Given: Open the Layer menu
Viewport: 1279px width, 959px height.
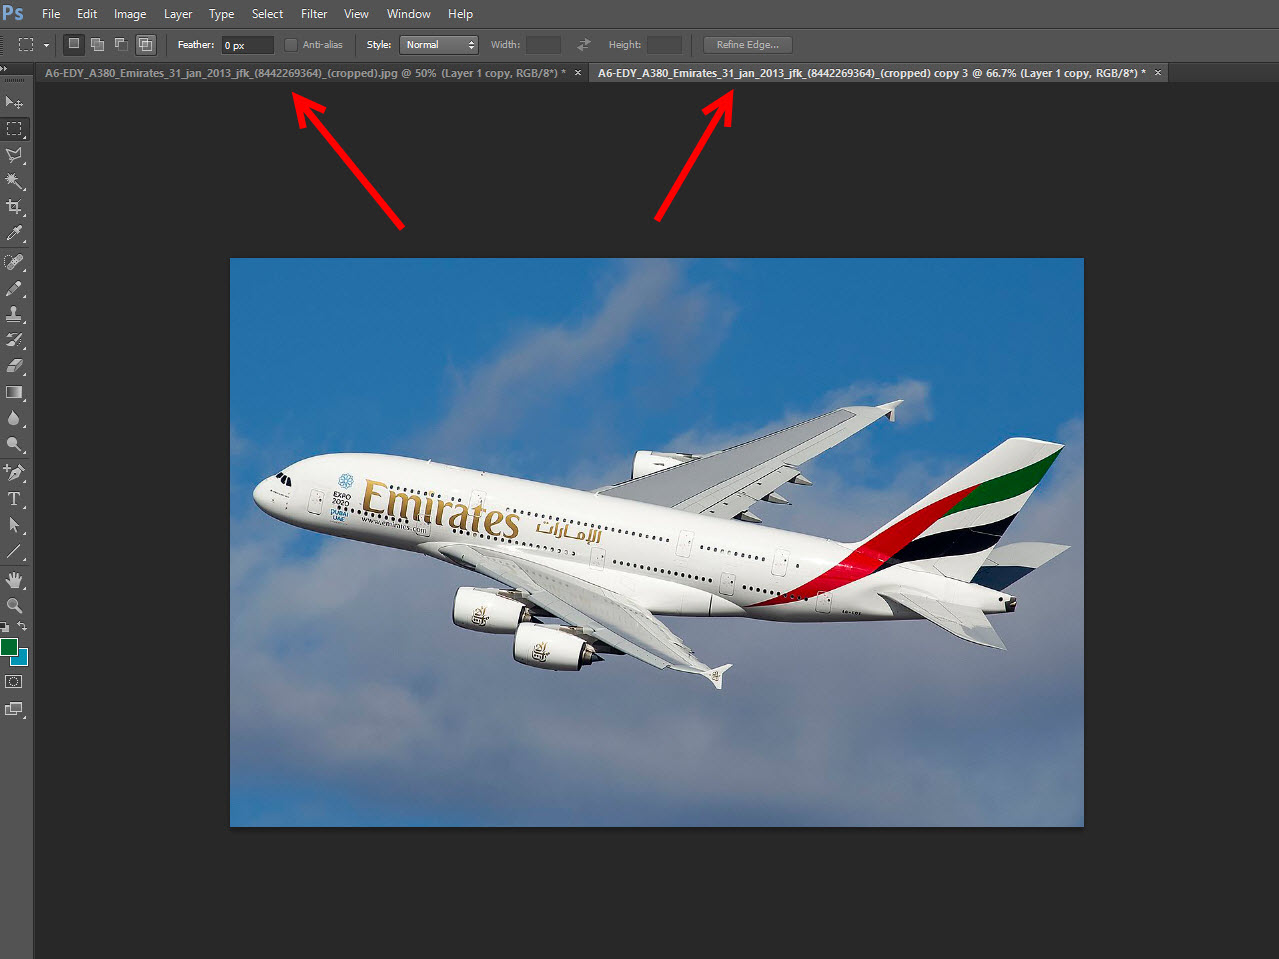Looking at the screenshot, I should coord(178,14).
